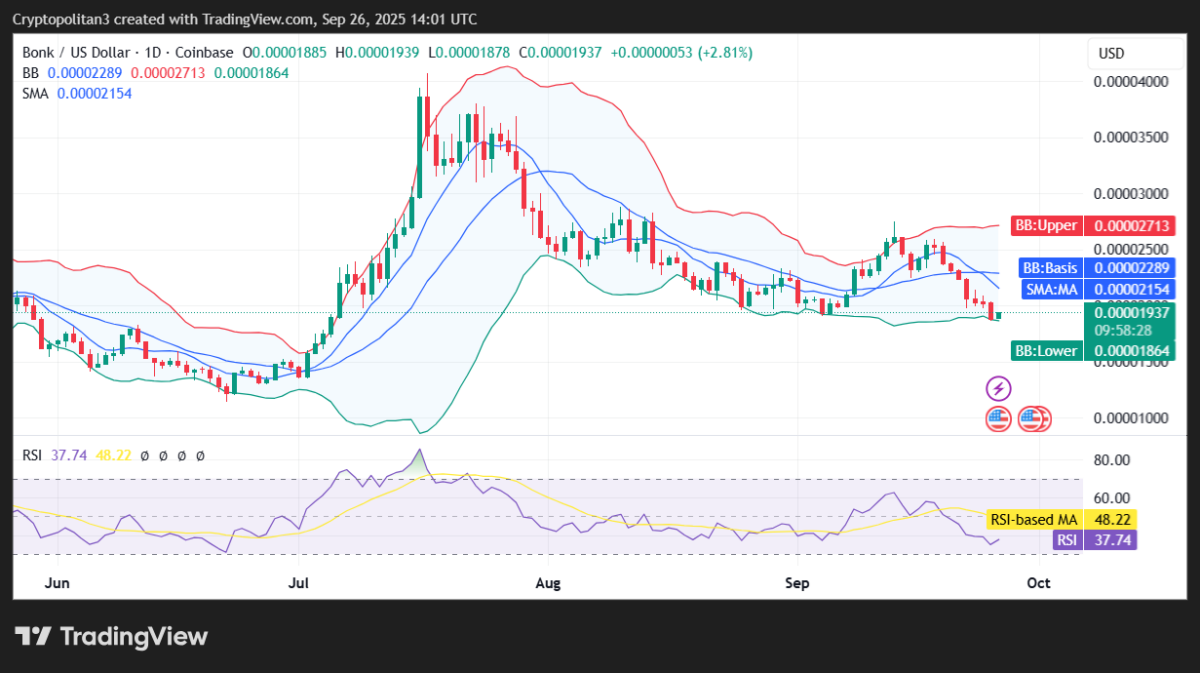Click the purple lightning bolt event icon
The height and width of the screenshot is (673, 1200).
coord(998,388)
